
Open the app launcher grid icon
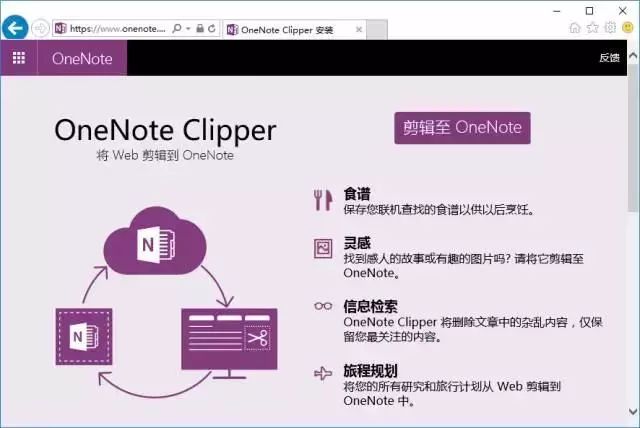coord(19,58)
